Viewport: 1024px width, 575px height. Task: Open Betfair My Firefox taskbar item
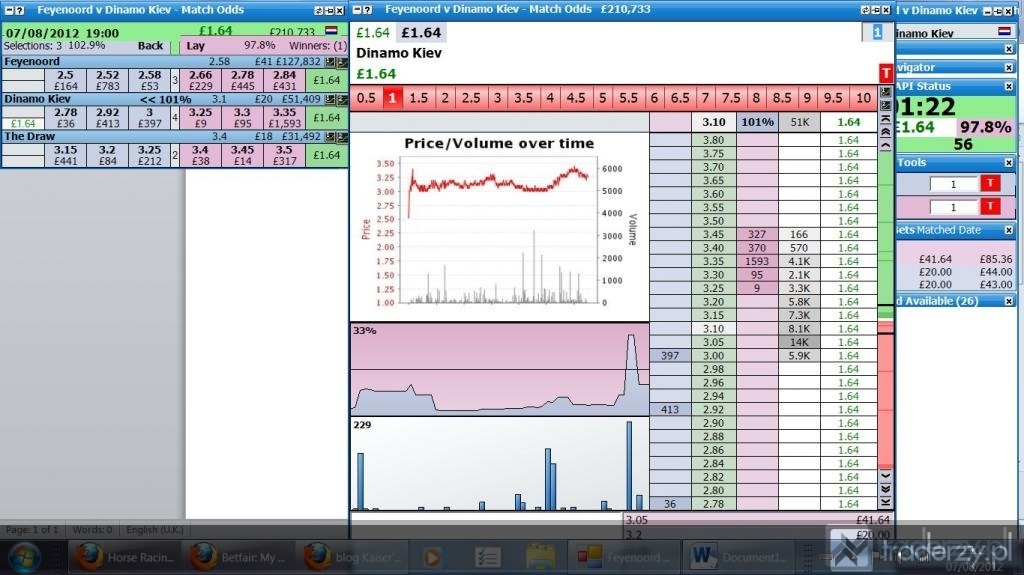click(239, 557)
